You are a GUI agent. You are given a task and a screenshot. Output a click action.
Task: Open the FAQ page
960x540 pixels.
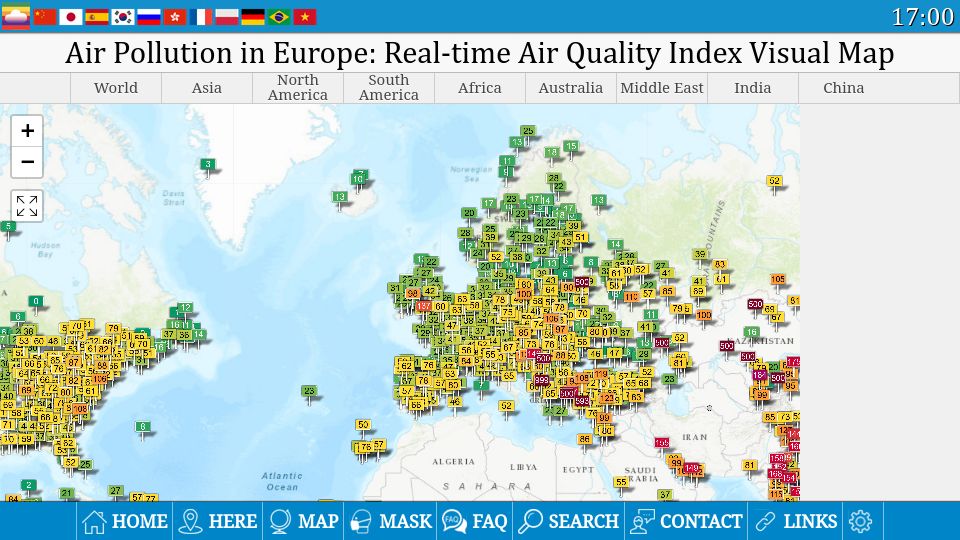tap(475, 521)
